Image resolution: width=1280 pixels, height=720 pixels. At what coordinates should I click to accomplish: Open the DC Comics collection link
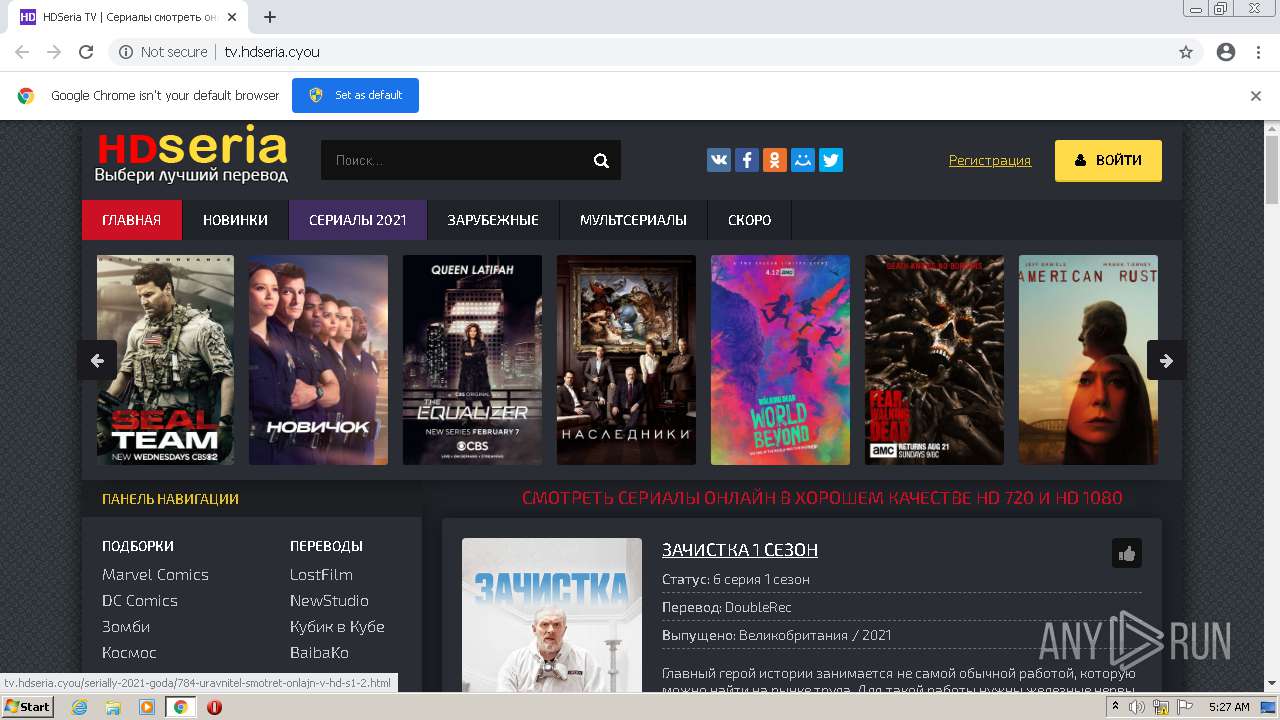point(140,601)
